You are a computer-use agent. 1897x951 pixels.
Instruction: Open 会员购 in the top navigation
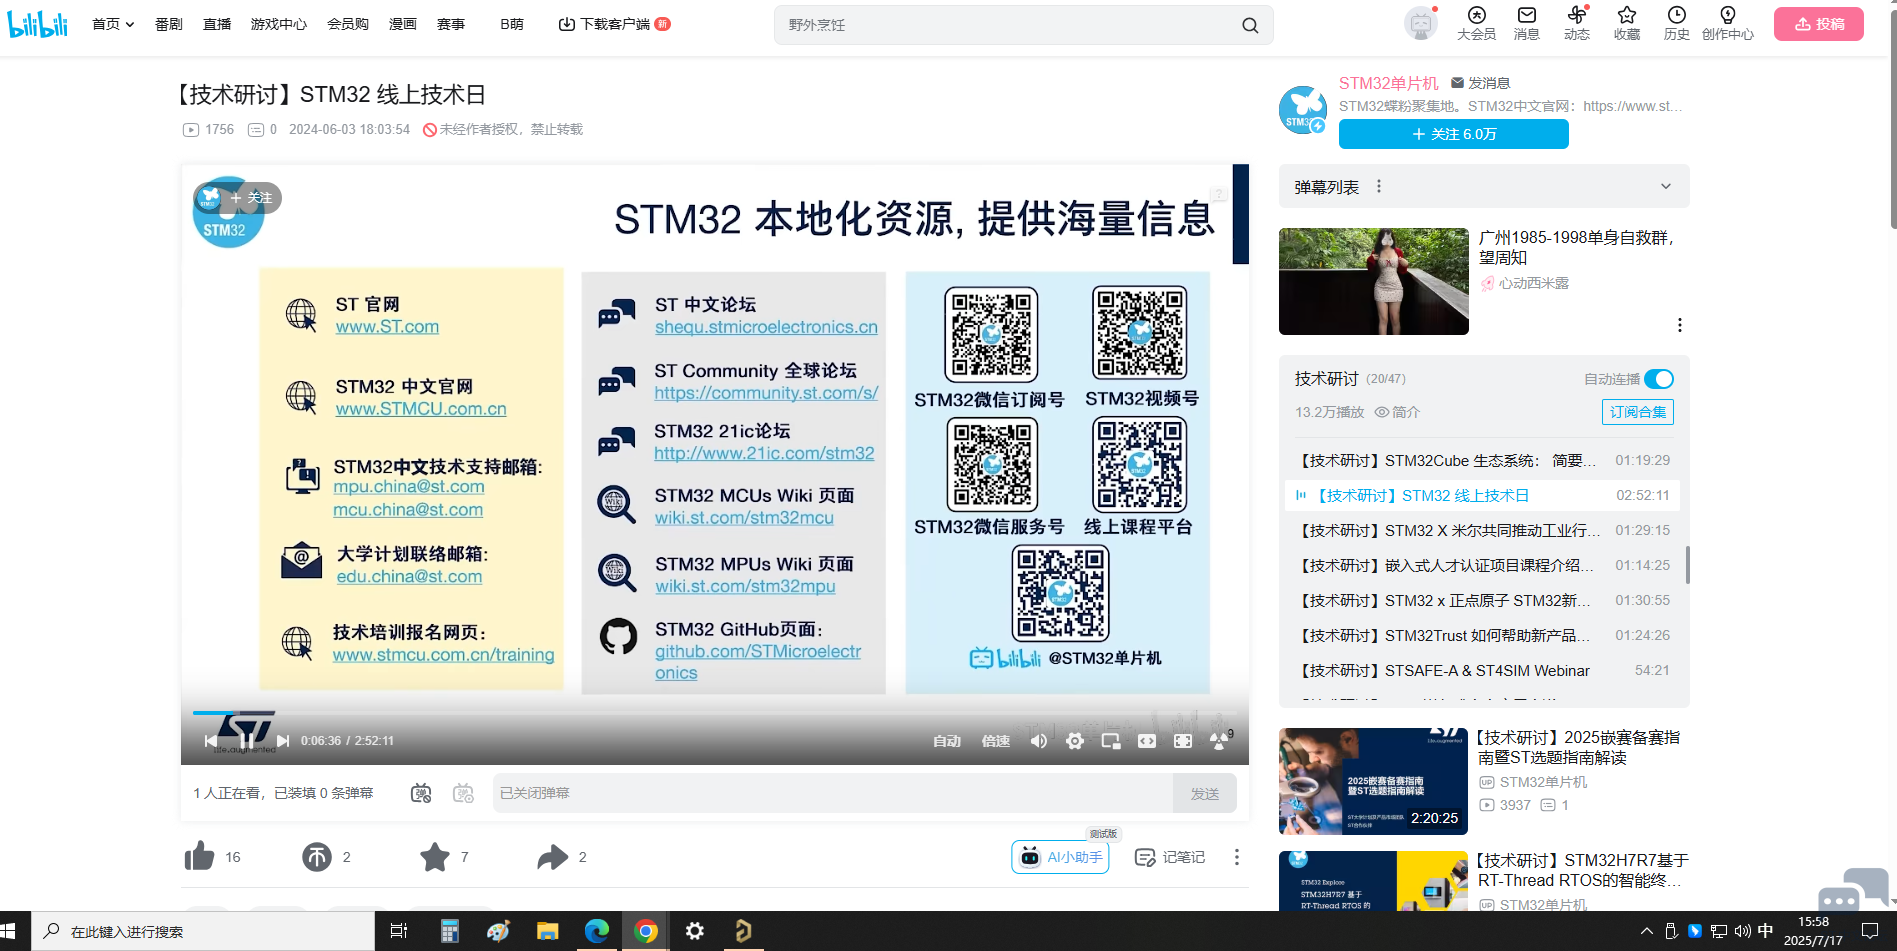click(348, 24)
